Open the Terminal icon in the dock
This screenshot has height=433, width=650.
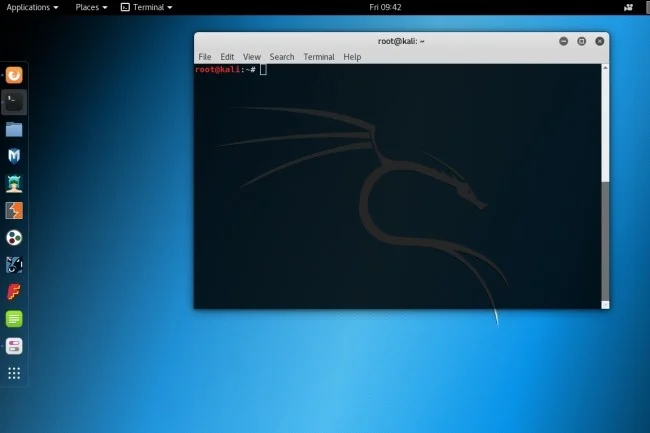coord(14,101)
